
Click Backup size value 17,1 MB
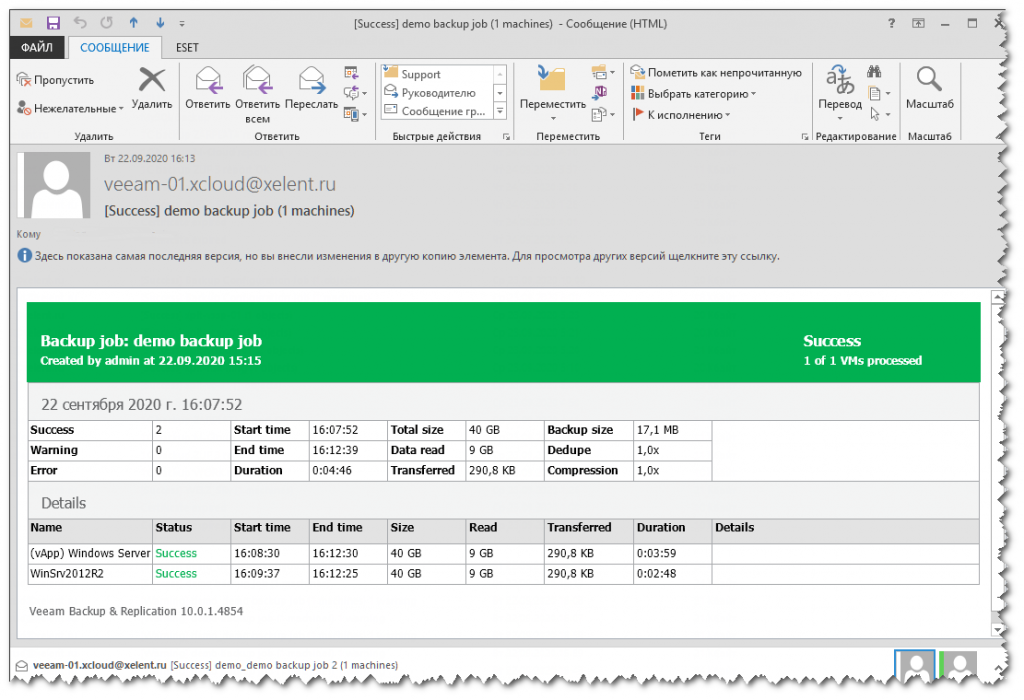(x=658, y=430)
